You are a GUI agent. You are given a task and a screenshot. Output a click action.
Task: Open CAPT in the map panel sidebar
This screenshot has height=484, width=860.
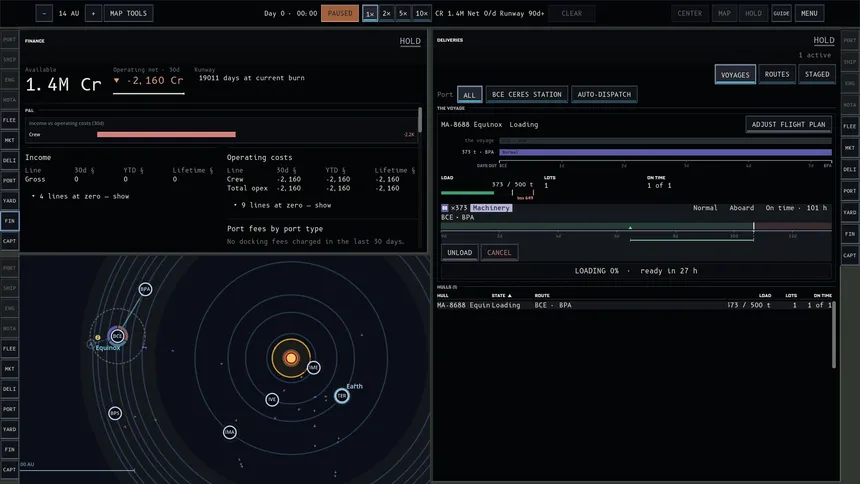tap(9, 470)
